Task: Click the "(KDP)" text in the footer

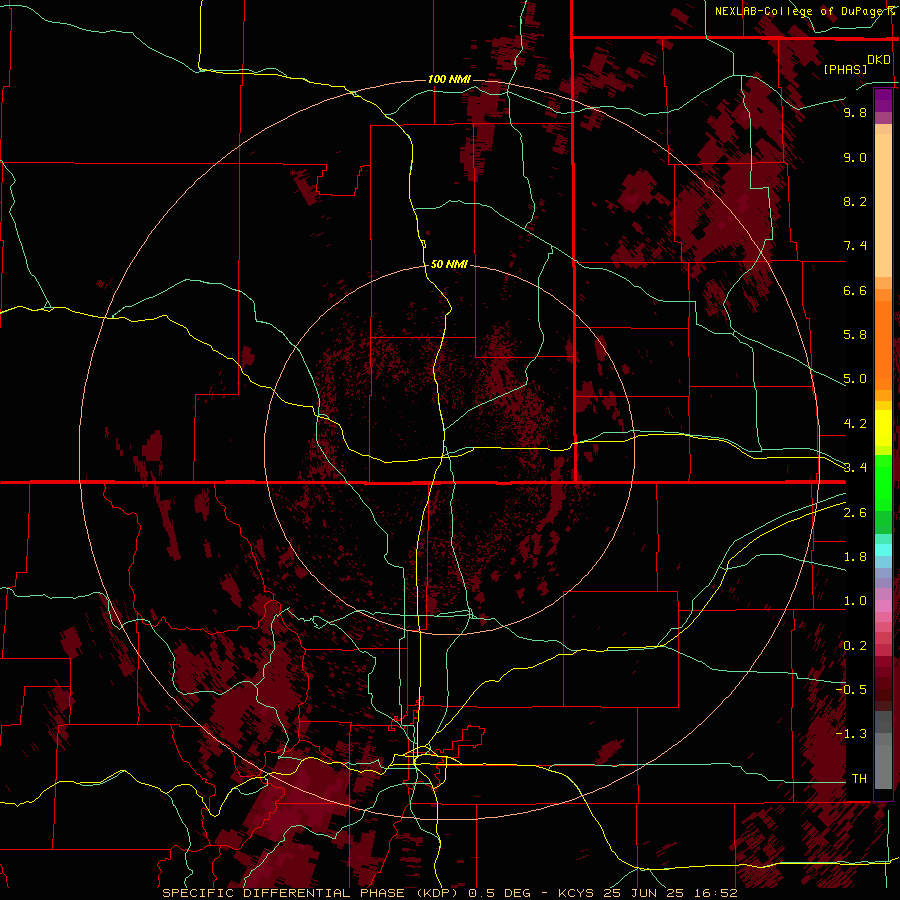Action: (x=437, y=893)
